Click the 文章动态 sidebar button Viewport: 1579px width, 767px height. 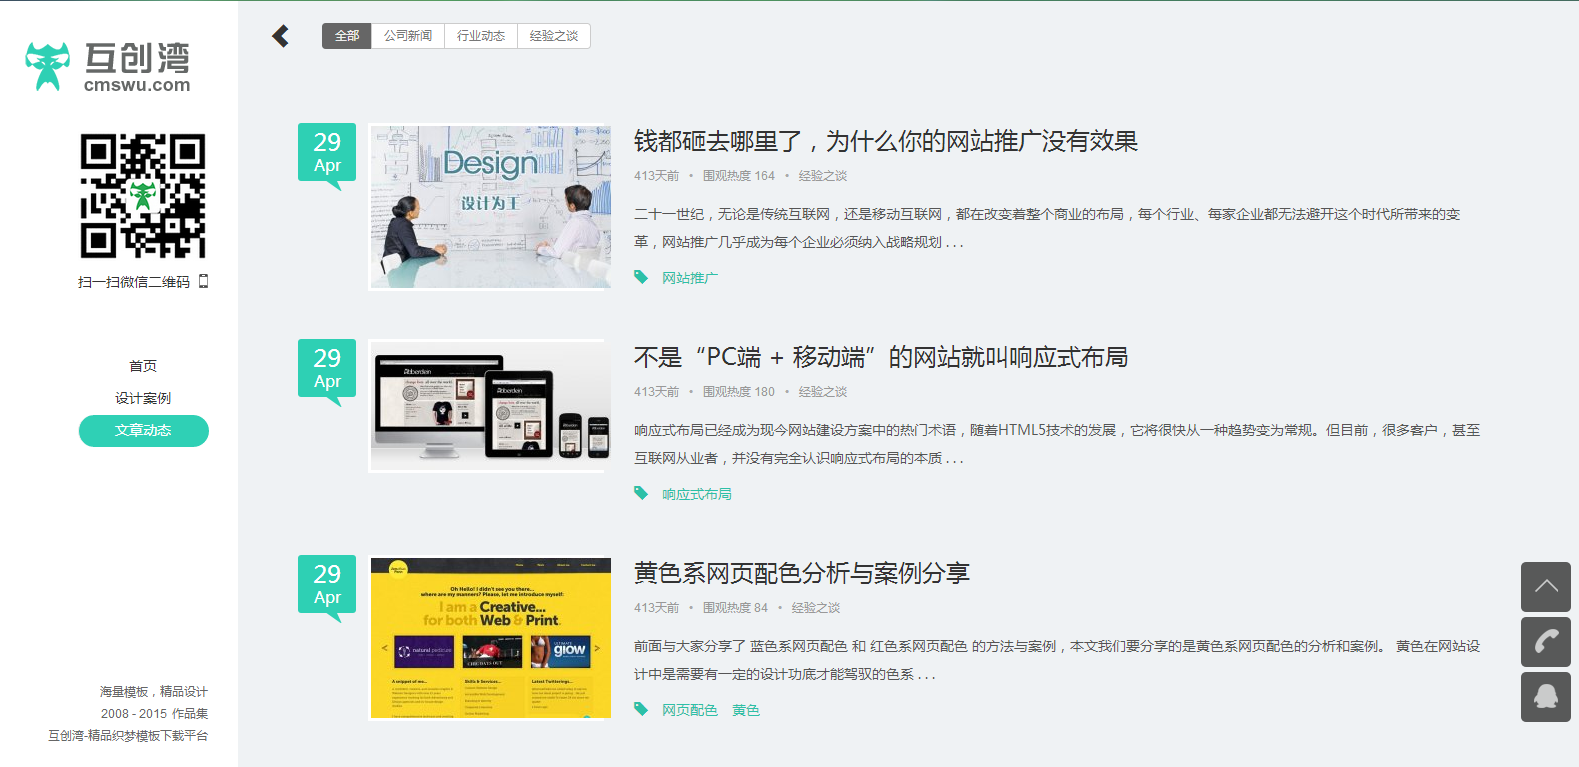[x=143, y=431]
